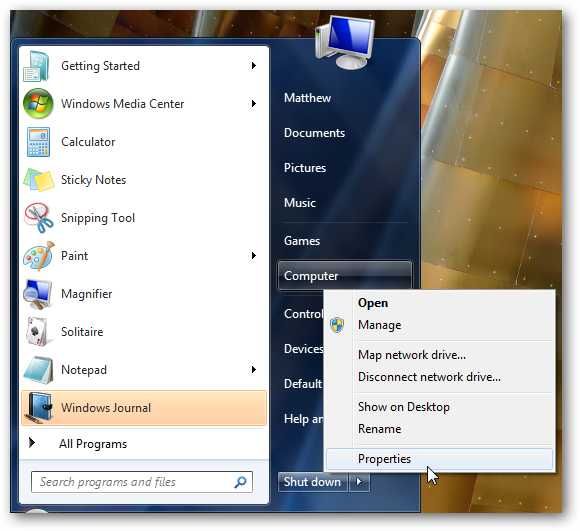
Task: Open the Solitaire cards icon
Action: (37, 332)
